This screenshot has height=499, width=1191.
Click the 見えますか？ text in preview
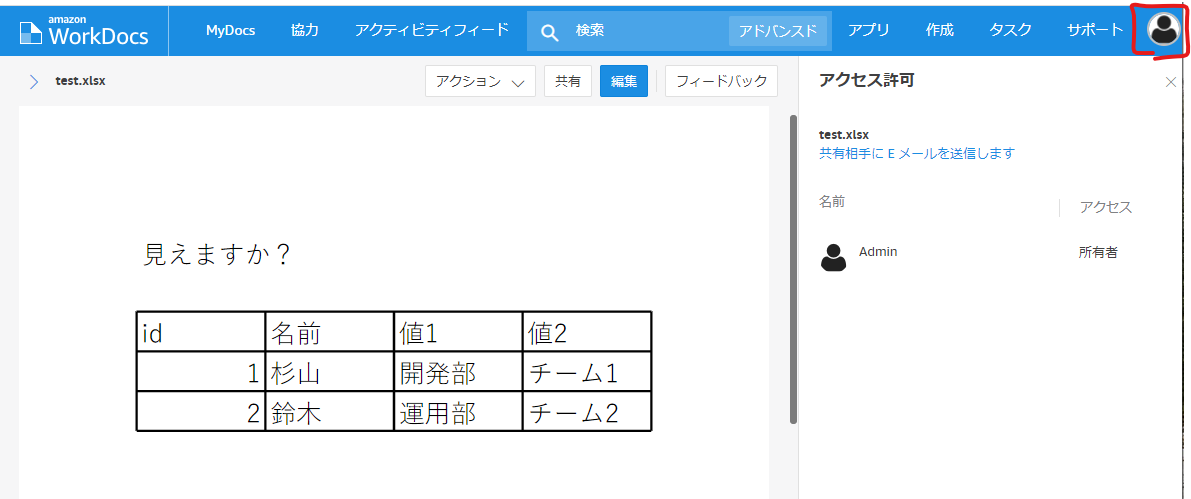tap(218, 254)
